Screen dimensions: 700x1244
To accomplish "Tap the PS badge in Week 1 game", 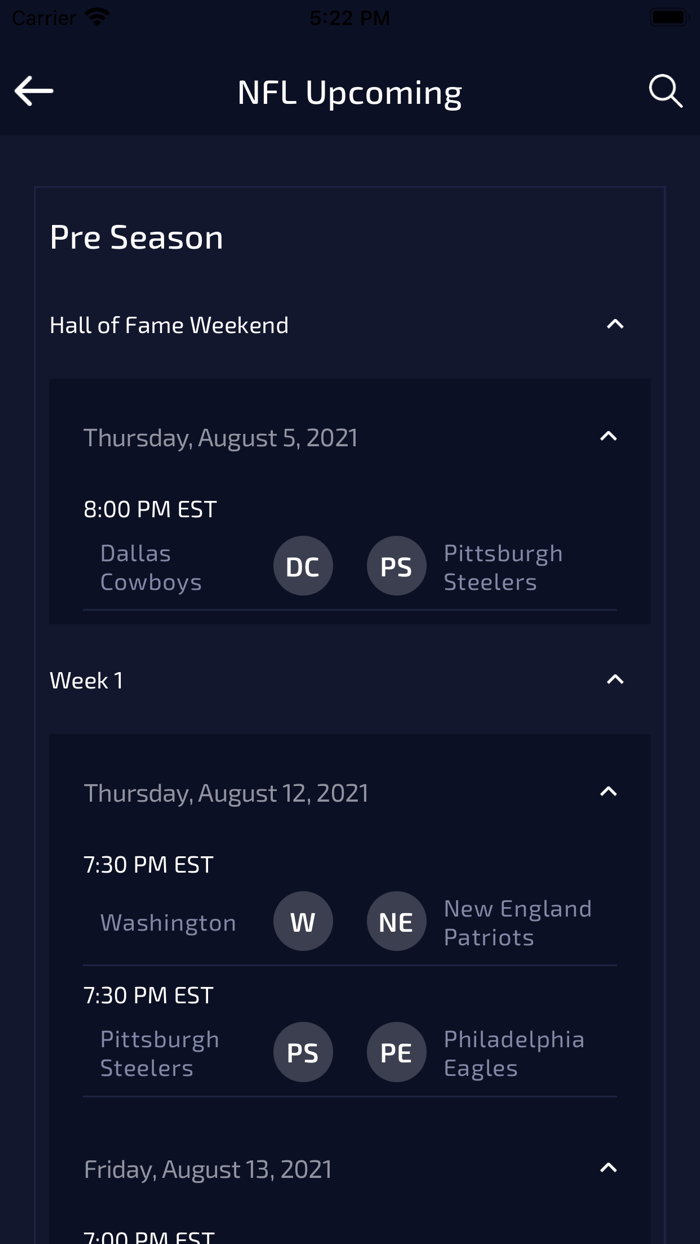I will (303, 1052).
